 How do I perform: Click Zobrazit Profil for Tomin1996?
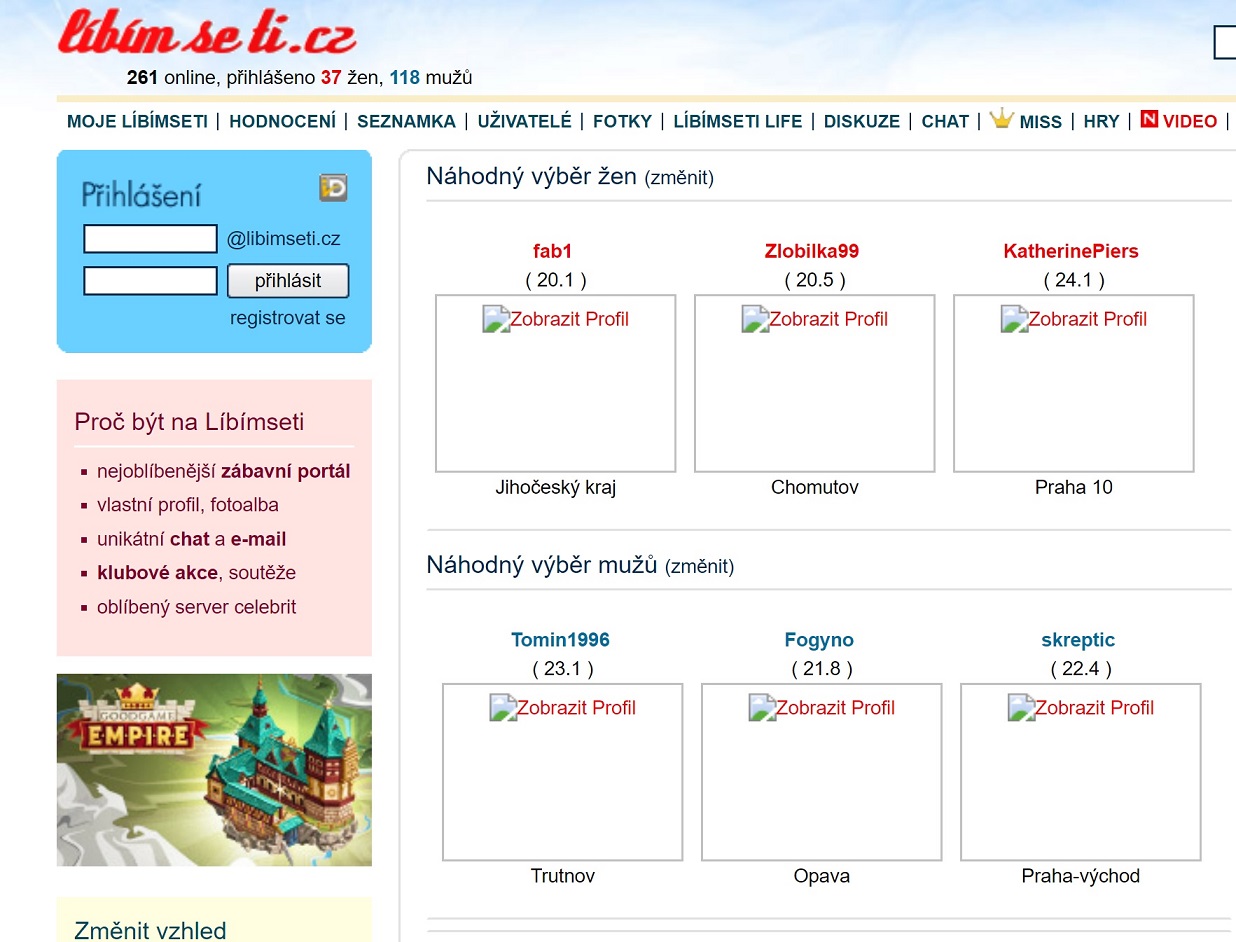(x=577, y=708)
